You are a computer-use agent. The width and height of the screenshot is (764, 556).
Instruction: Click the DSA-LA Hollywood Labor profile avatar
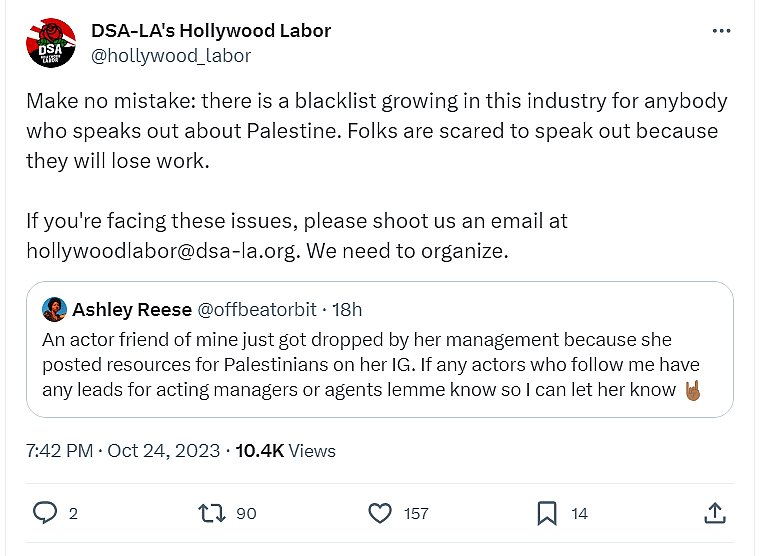click(x=50, y=42)
